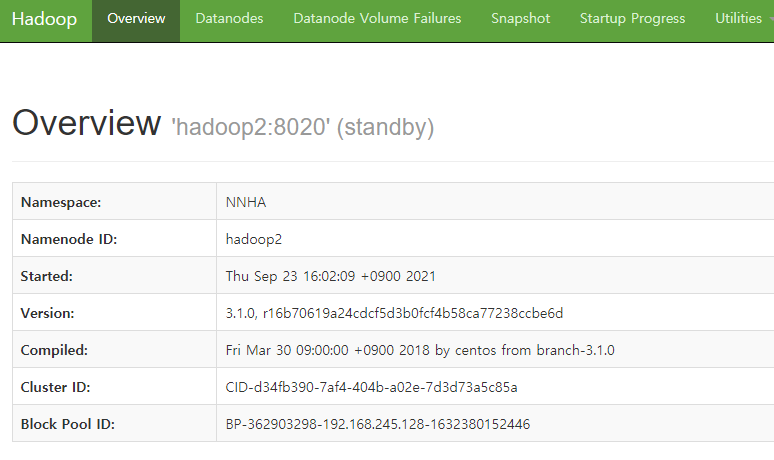774x460 pixels.
Task: Open the Startup Progress tab
Action: [632, 19]
